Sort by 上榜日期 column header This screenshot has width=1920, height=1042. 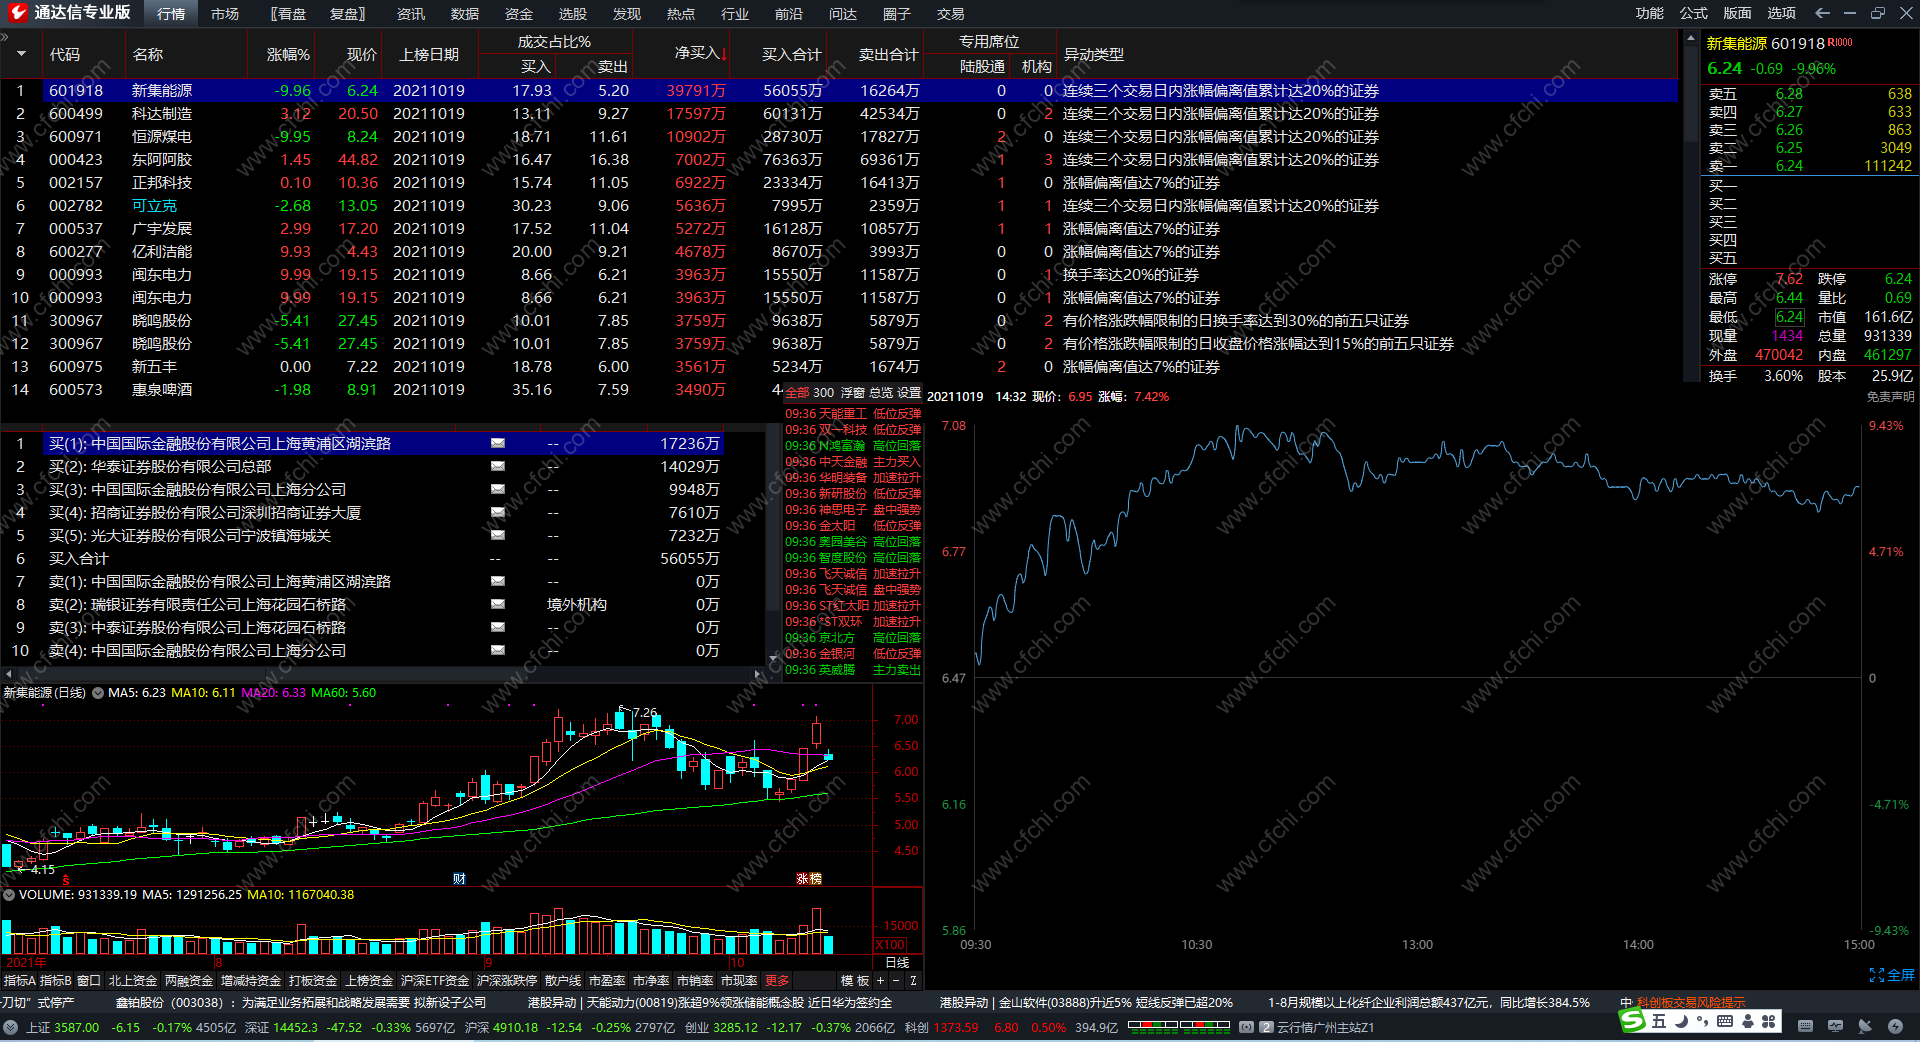(429, 54)
